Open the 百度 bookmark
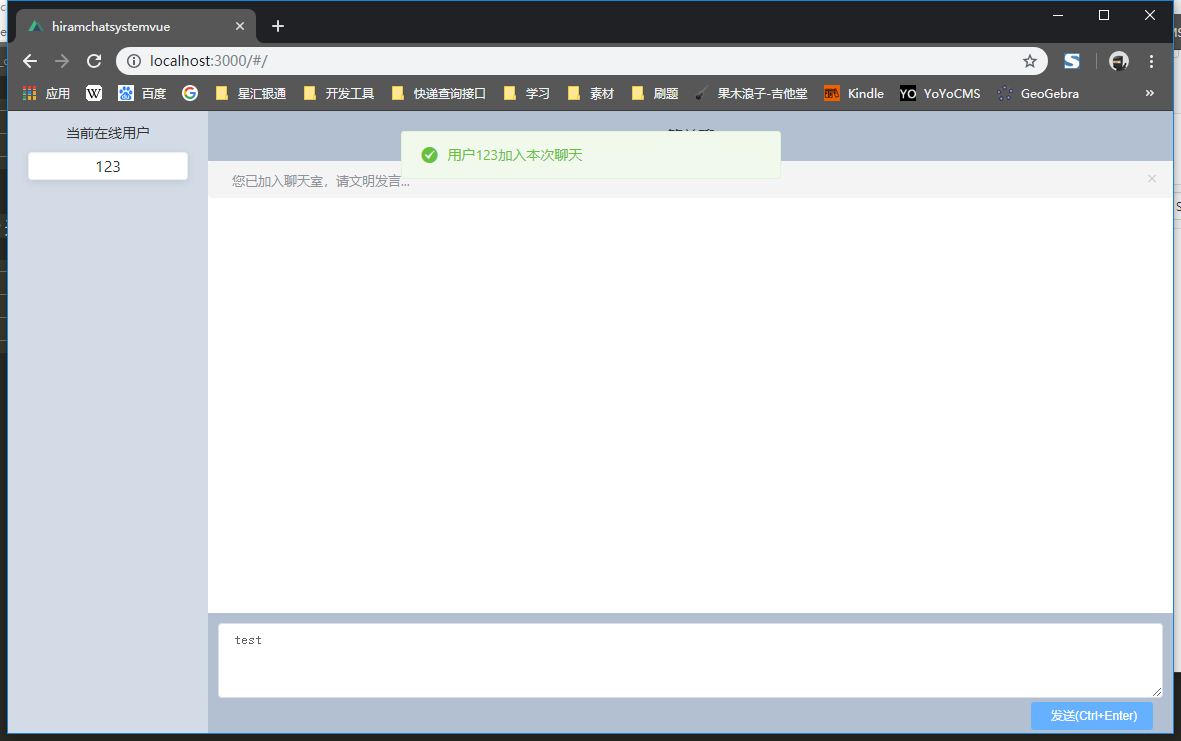1181x741 pixels. (x=142, y=93)
